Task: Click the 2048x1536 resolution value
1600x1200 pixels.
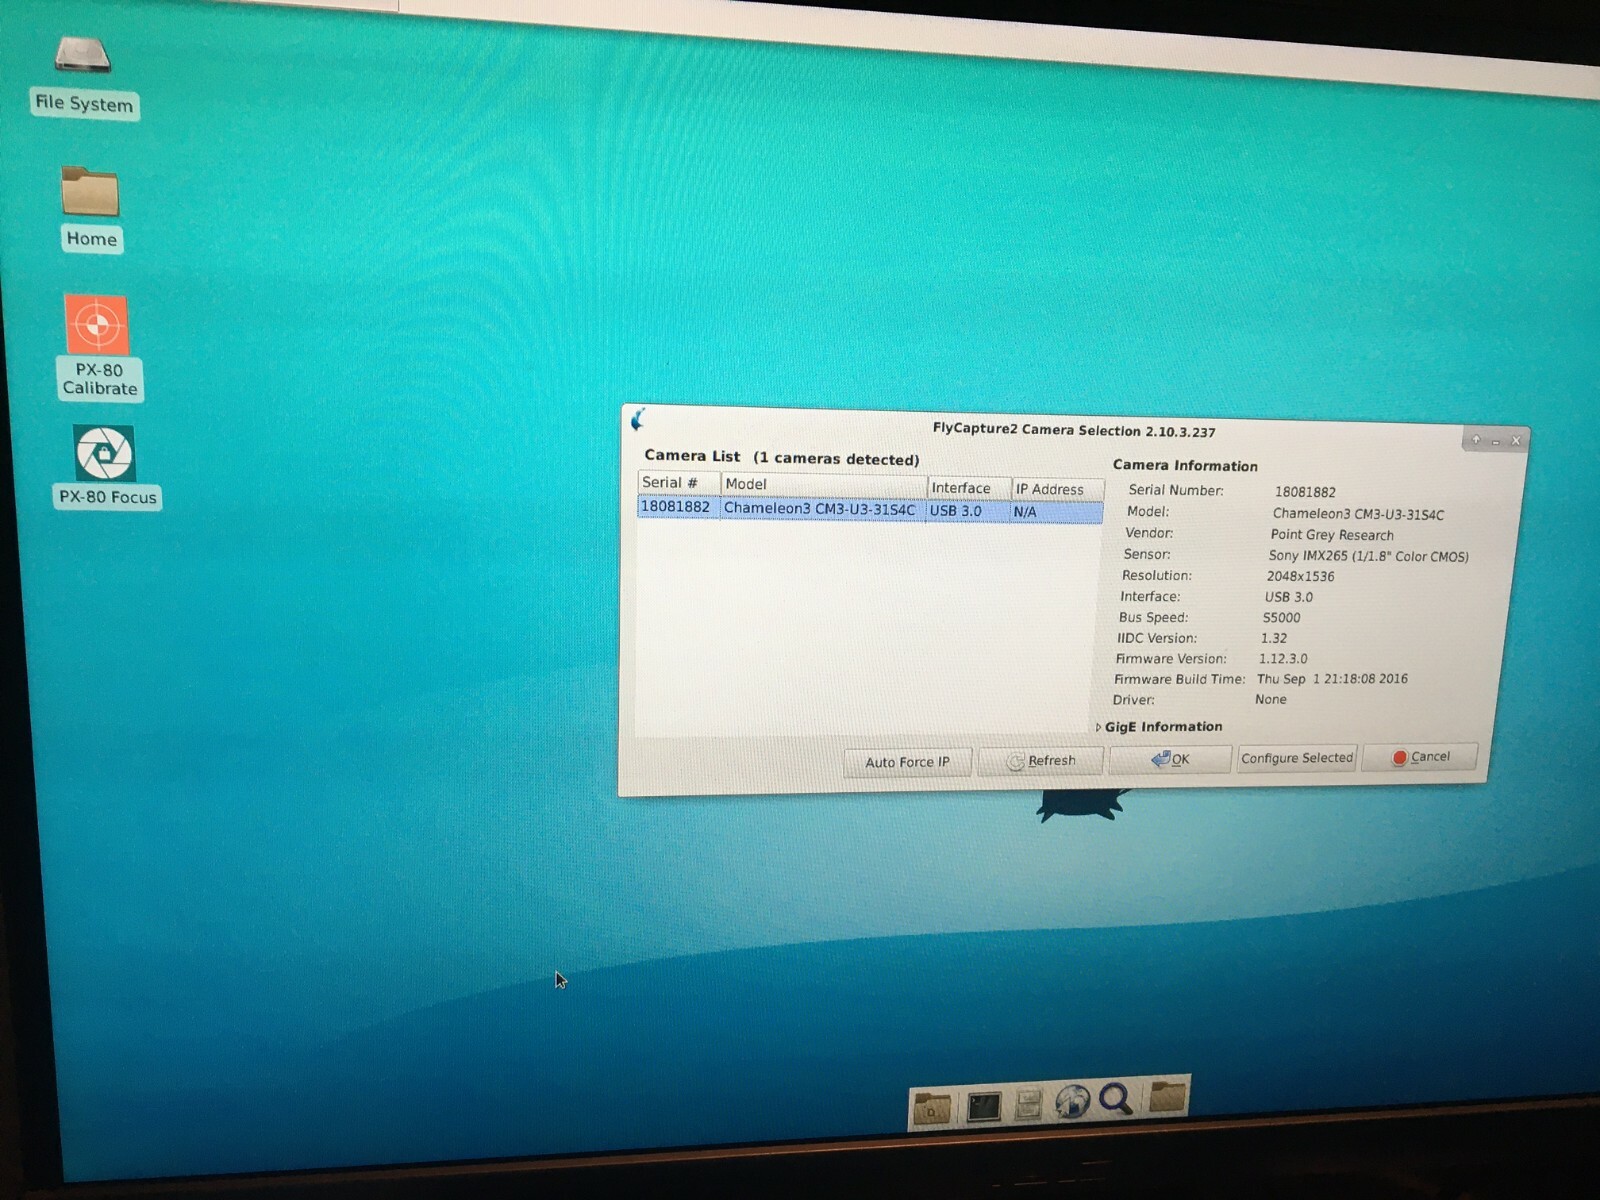Action: point(1300,576)
